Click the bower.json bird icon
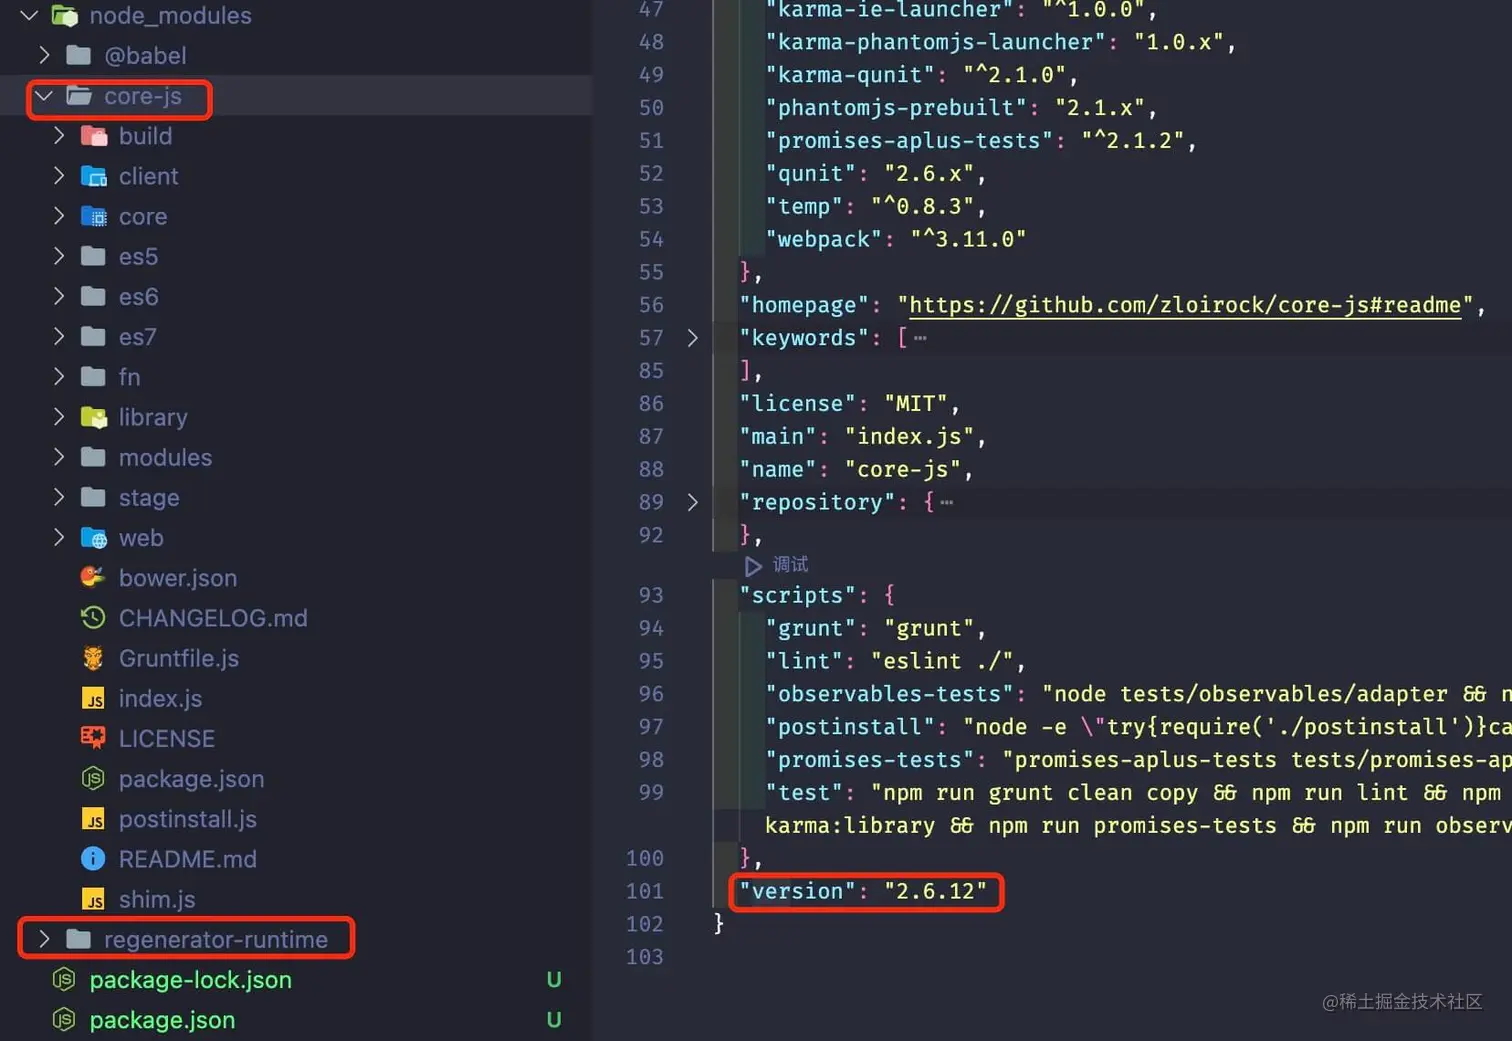This screenshot has width=1512, height=1041. (x=93, y=577)
